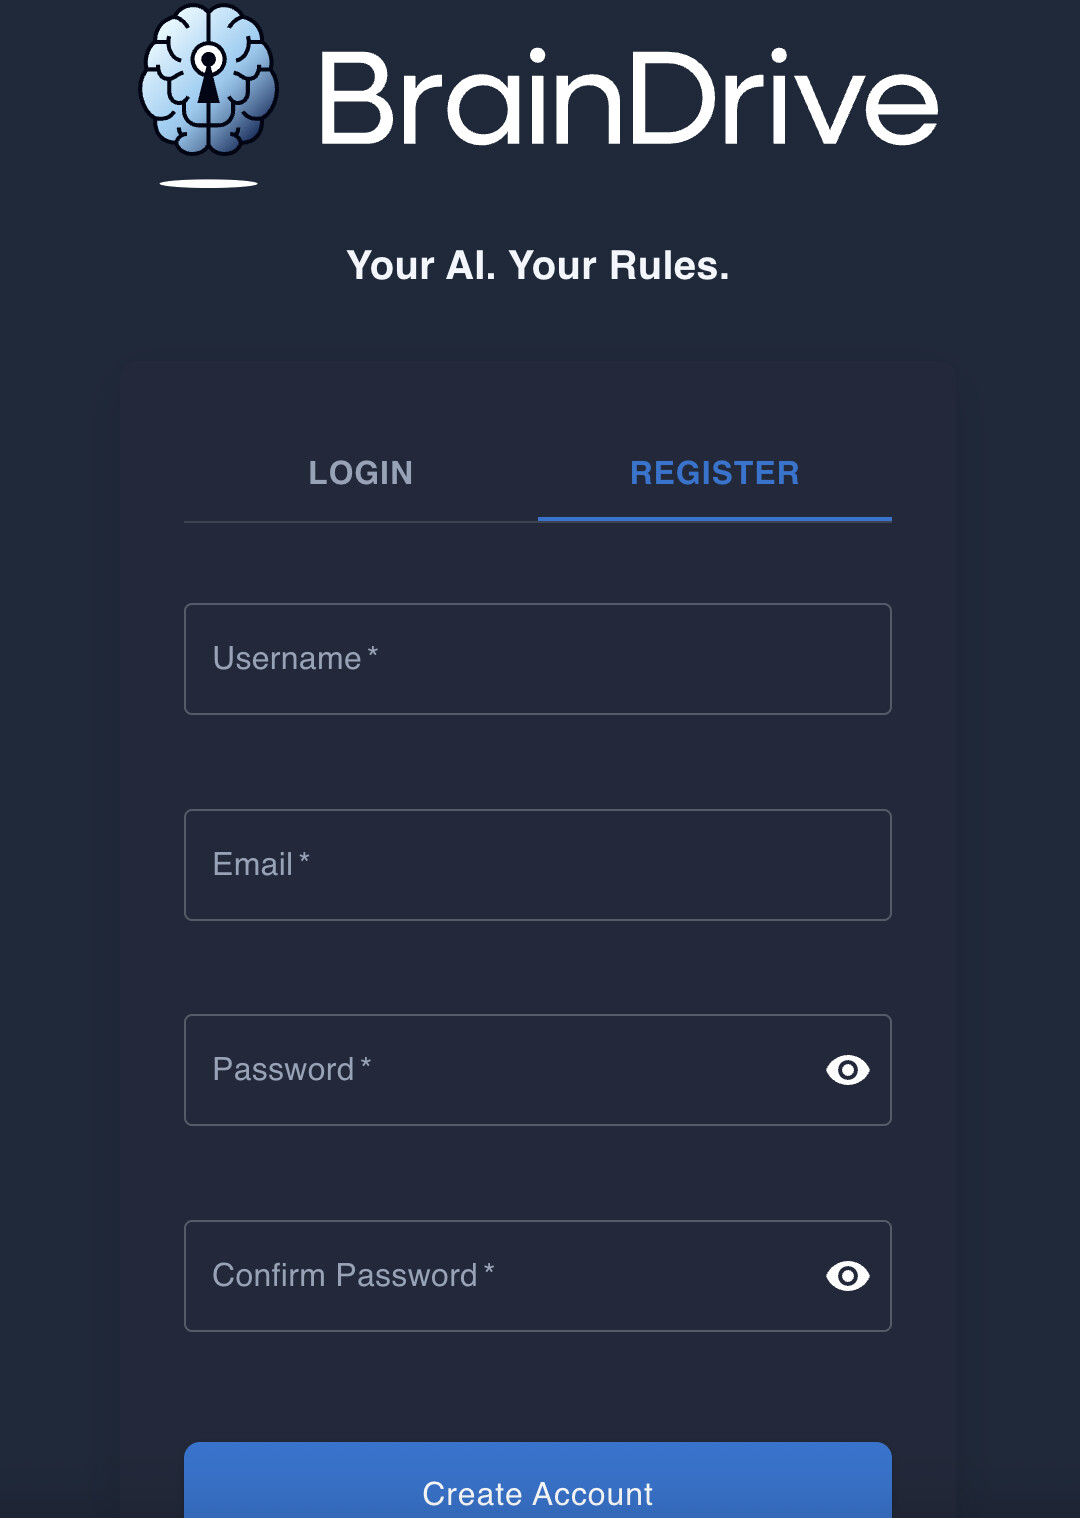Click the gray divider line under LOGIN
The image size is (1080, 1518).
[x=361, y=521]
